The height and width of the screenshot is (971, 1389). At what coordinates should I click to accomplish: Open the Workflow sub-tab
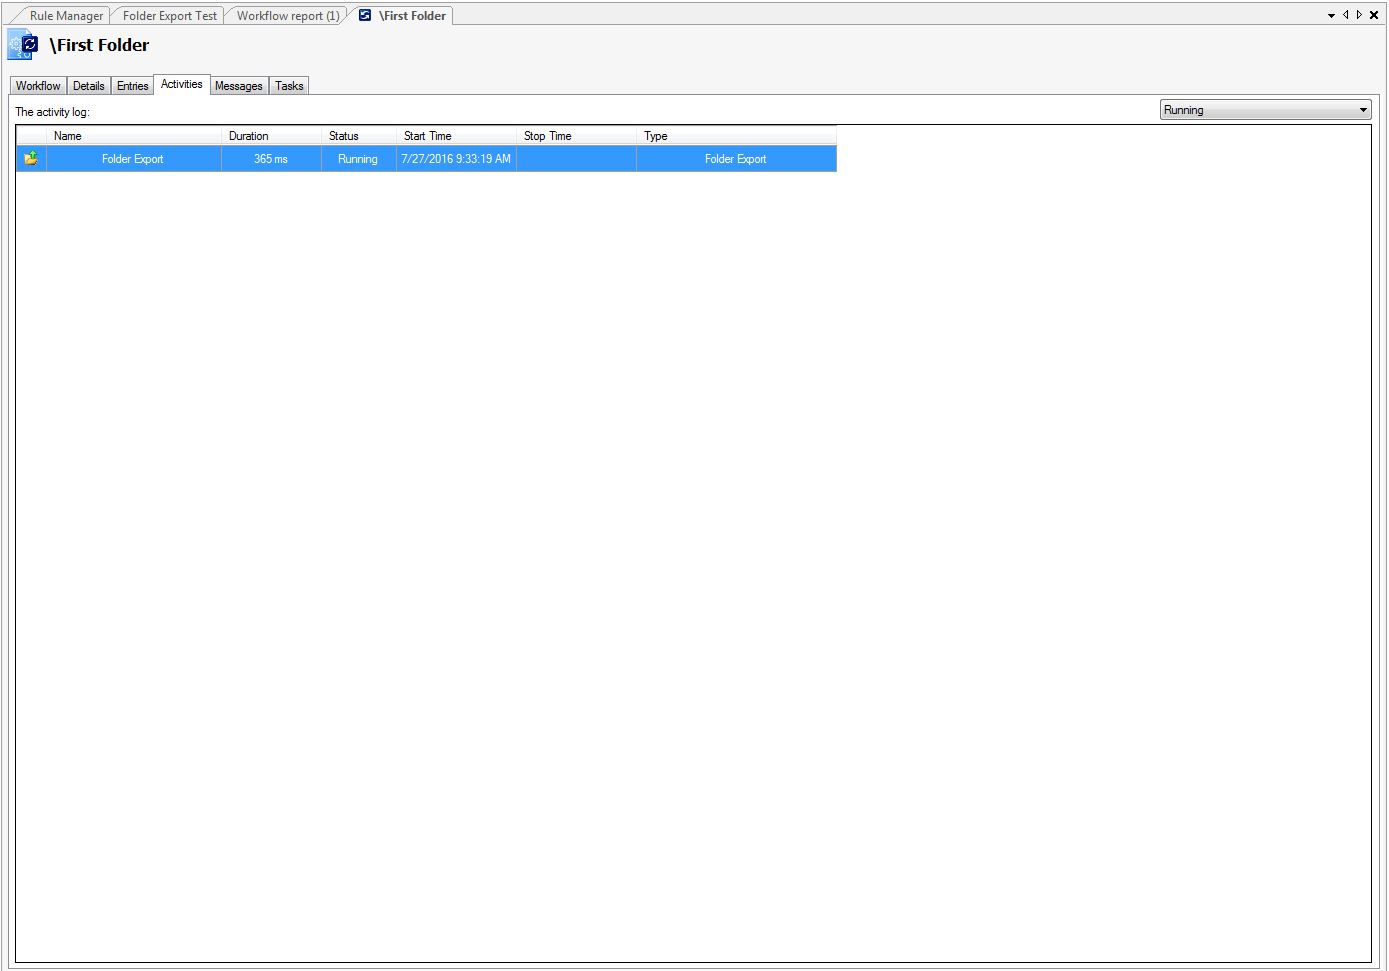coord(38,86)
